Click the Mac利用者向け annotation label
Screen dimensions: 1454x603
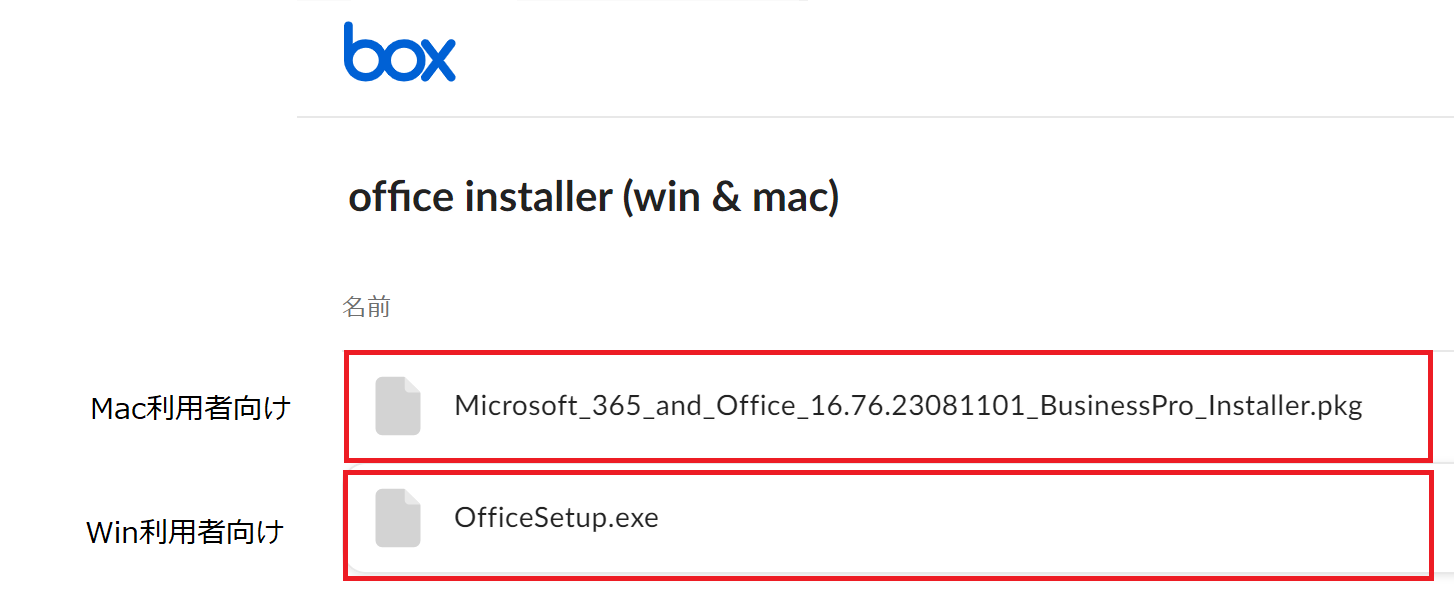coord(190,408)
